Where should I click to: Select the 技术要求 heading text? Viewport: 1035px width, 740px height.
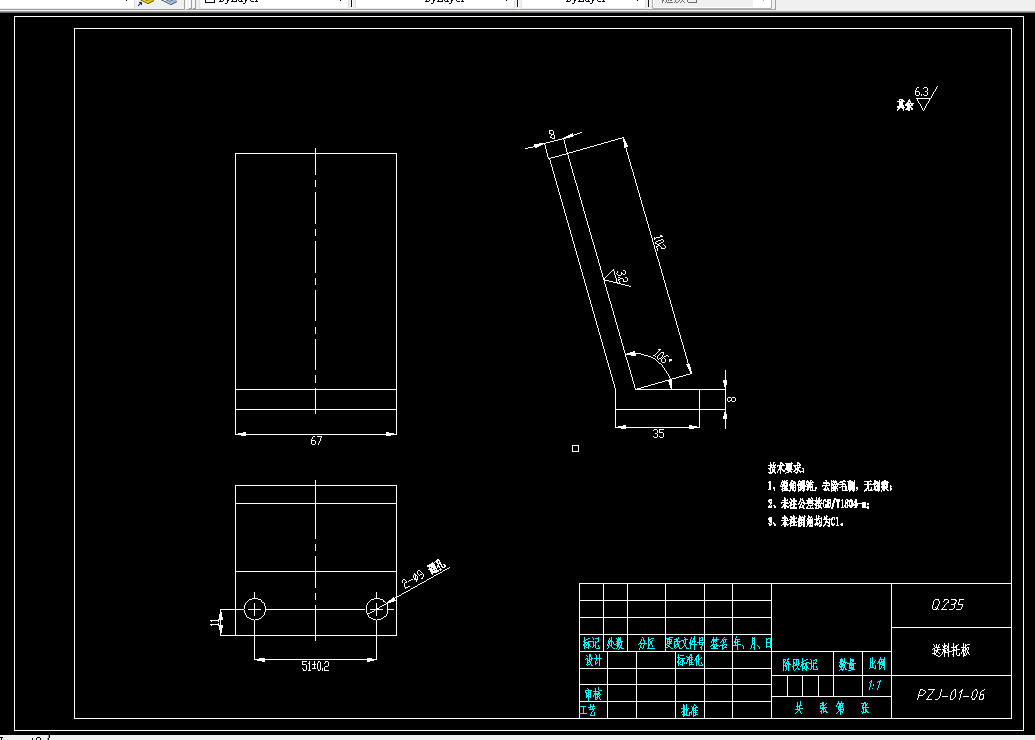pos(785,468)
